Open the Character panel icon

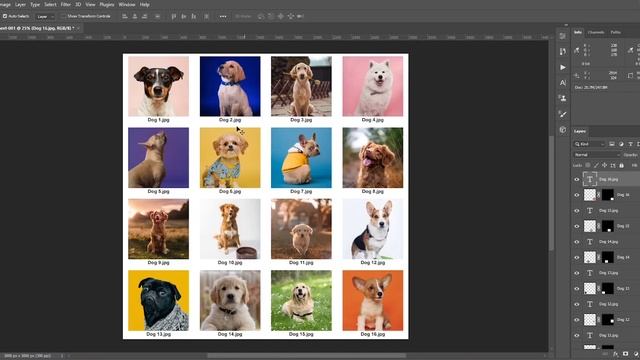pyautogui.click(x=563, y=83)
